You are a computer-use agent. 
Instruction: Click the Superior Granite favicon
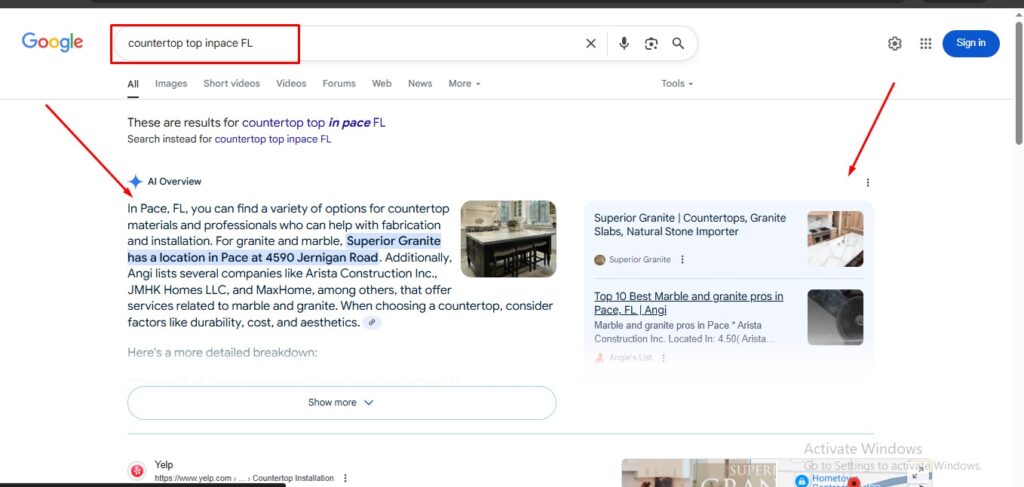tap(600, 260)
